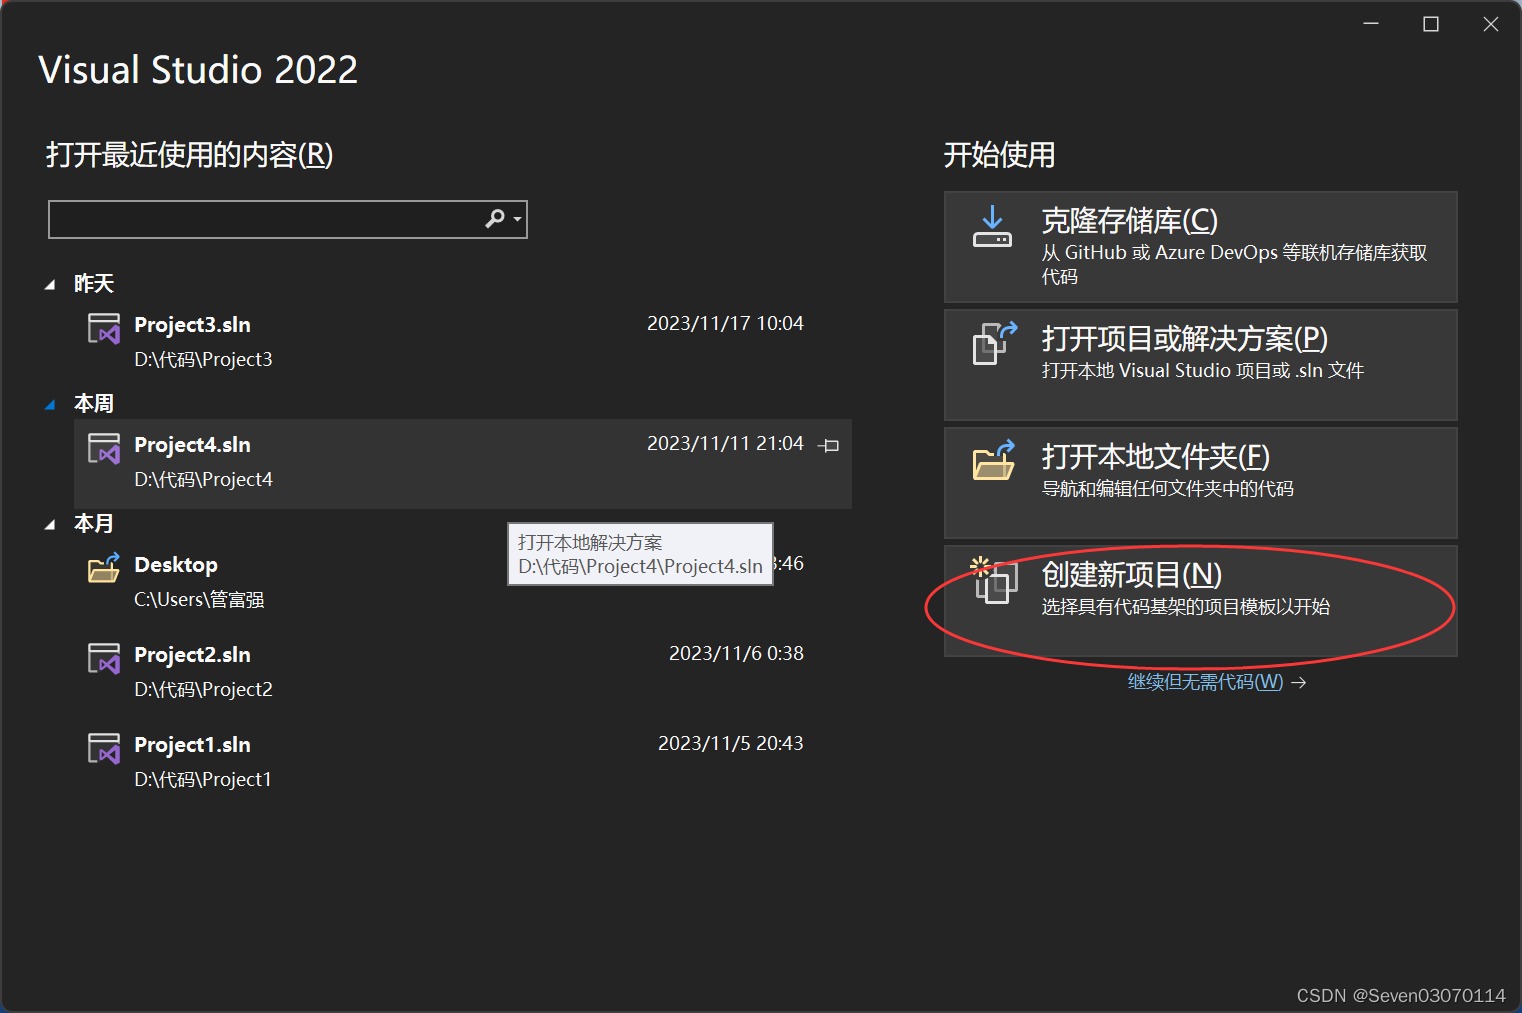Click 打开本地文件夹(F) button
Viewport: 1522px width, 1013px height.
(1200, 483)
